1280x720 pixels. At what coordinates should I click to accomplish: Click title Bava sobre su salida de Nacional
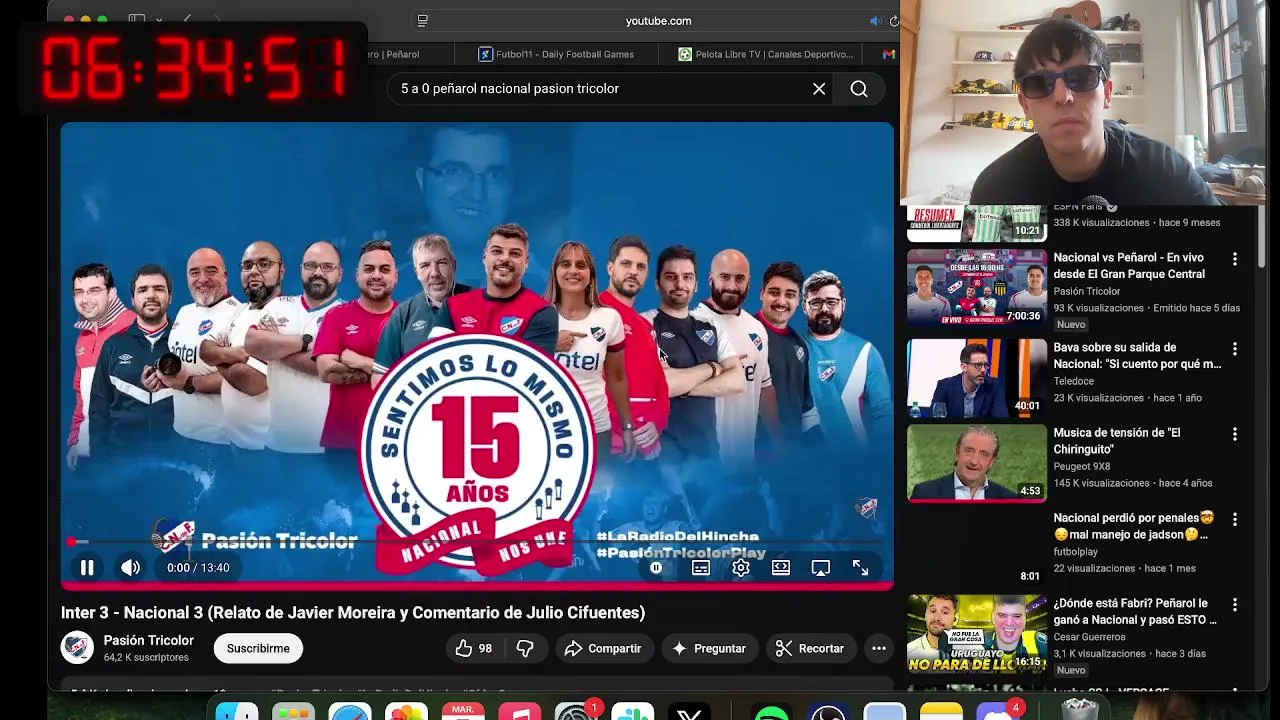pyautogui.click(x=1137, y=355)
